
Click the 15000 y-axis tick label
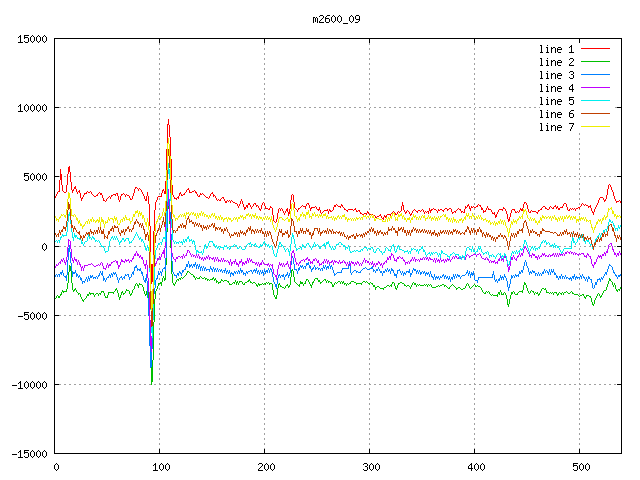(29, 39)
